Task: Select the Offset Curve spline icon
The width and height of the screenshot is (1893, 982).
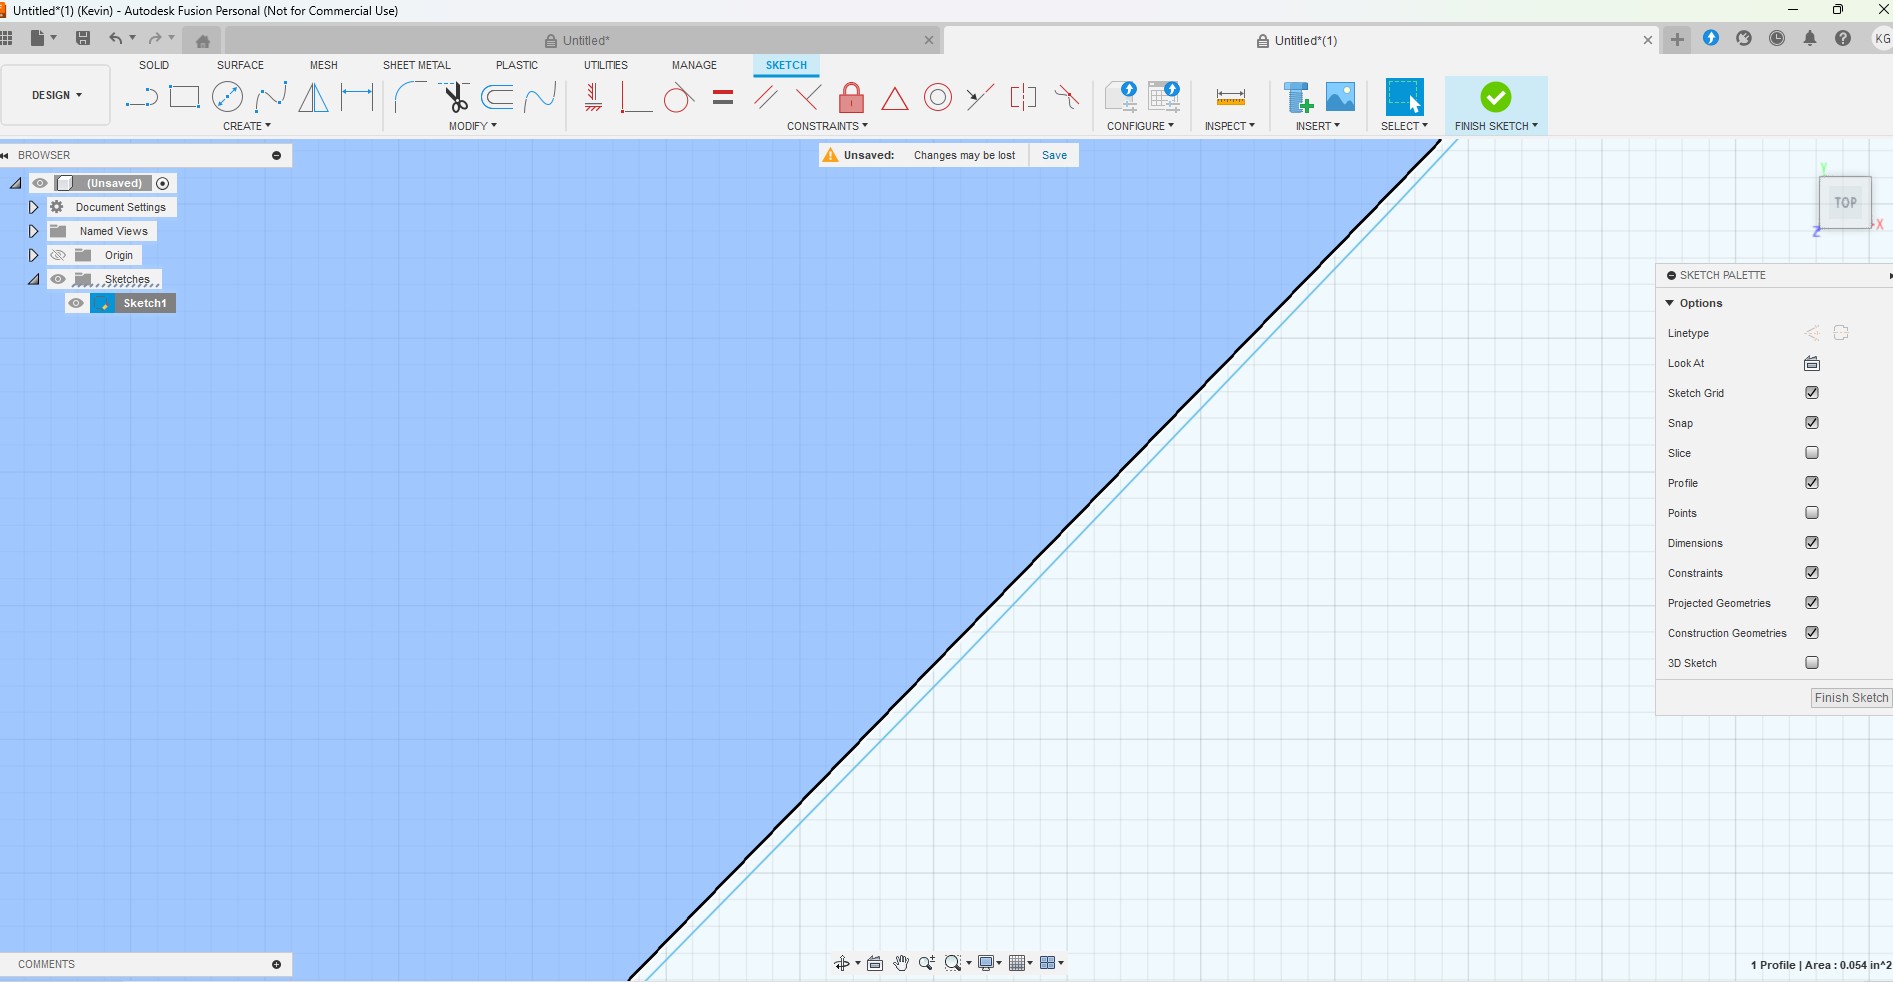Action: pos(540,97)
